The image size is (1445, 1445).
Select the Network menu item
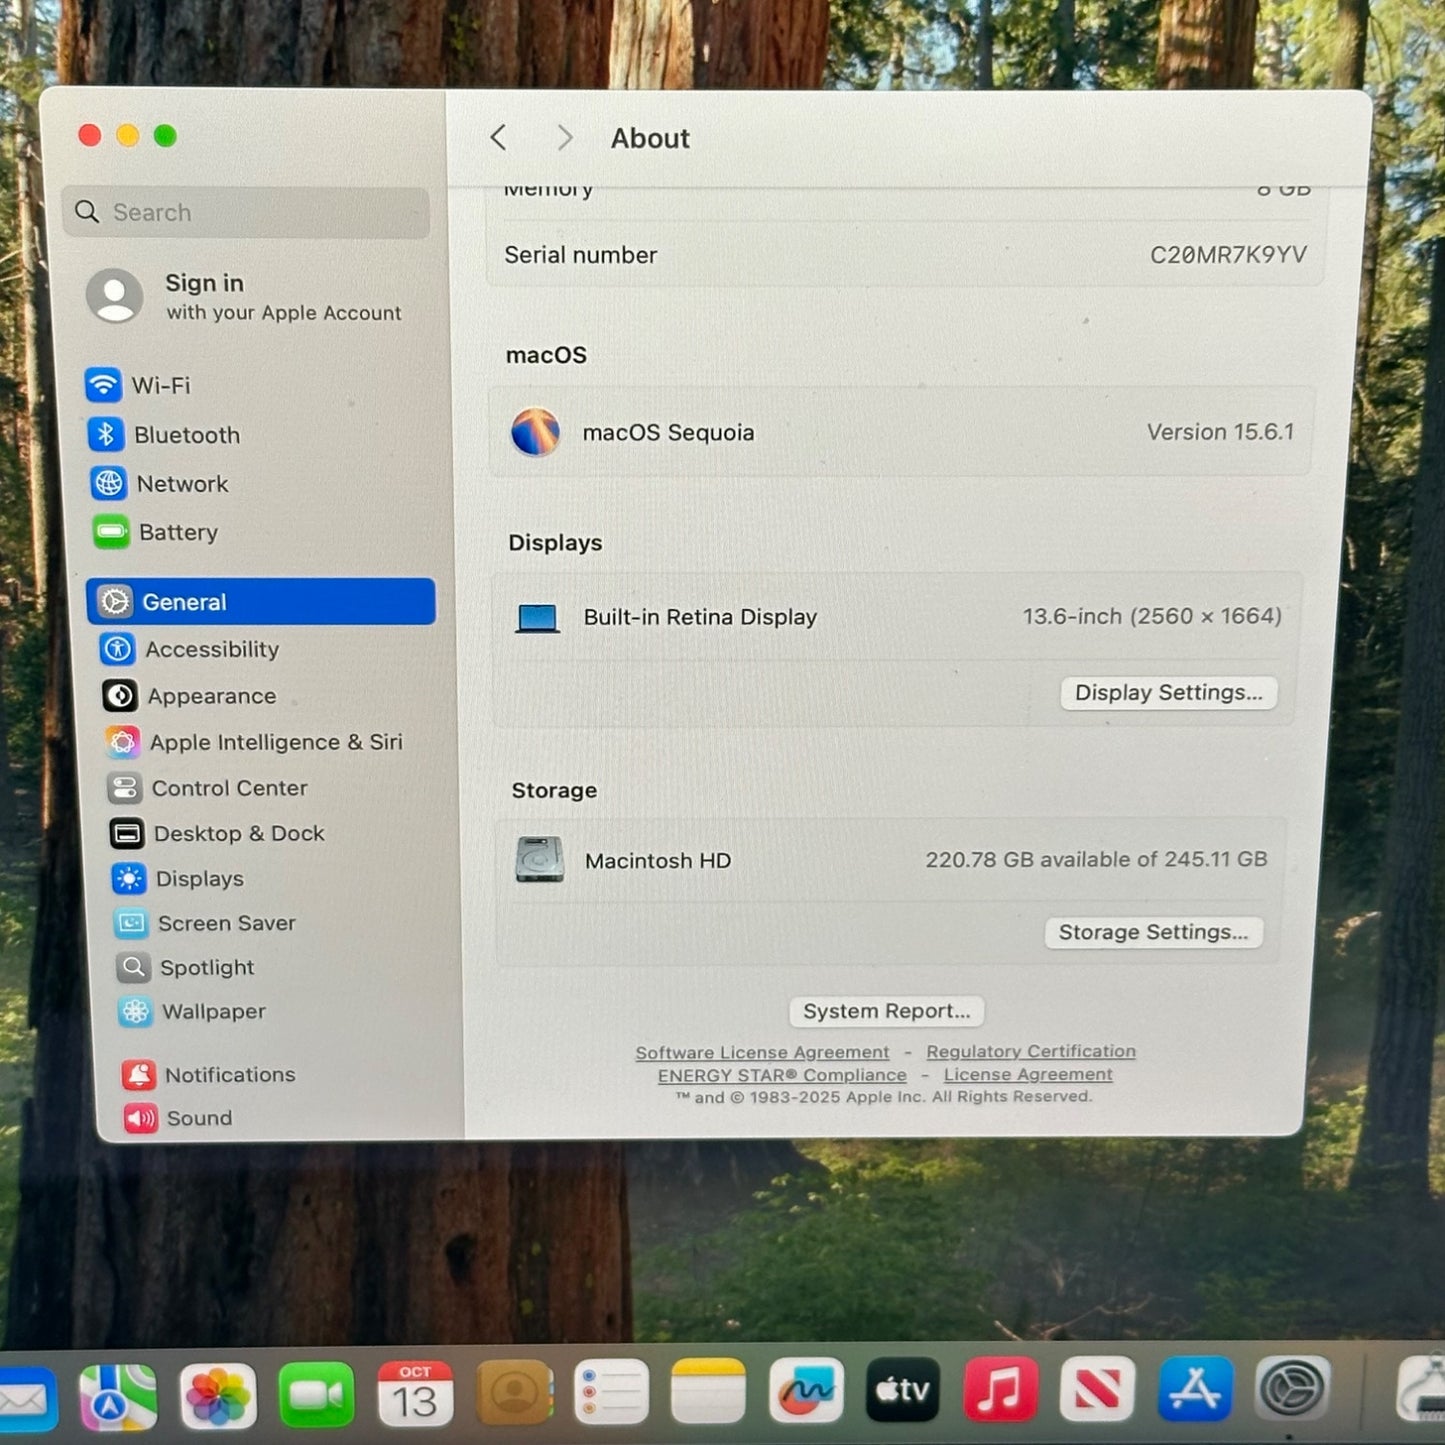click(182, 484)
